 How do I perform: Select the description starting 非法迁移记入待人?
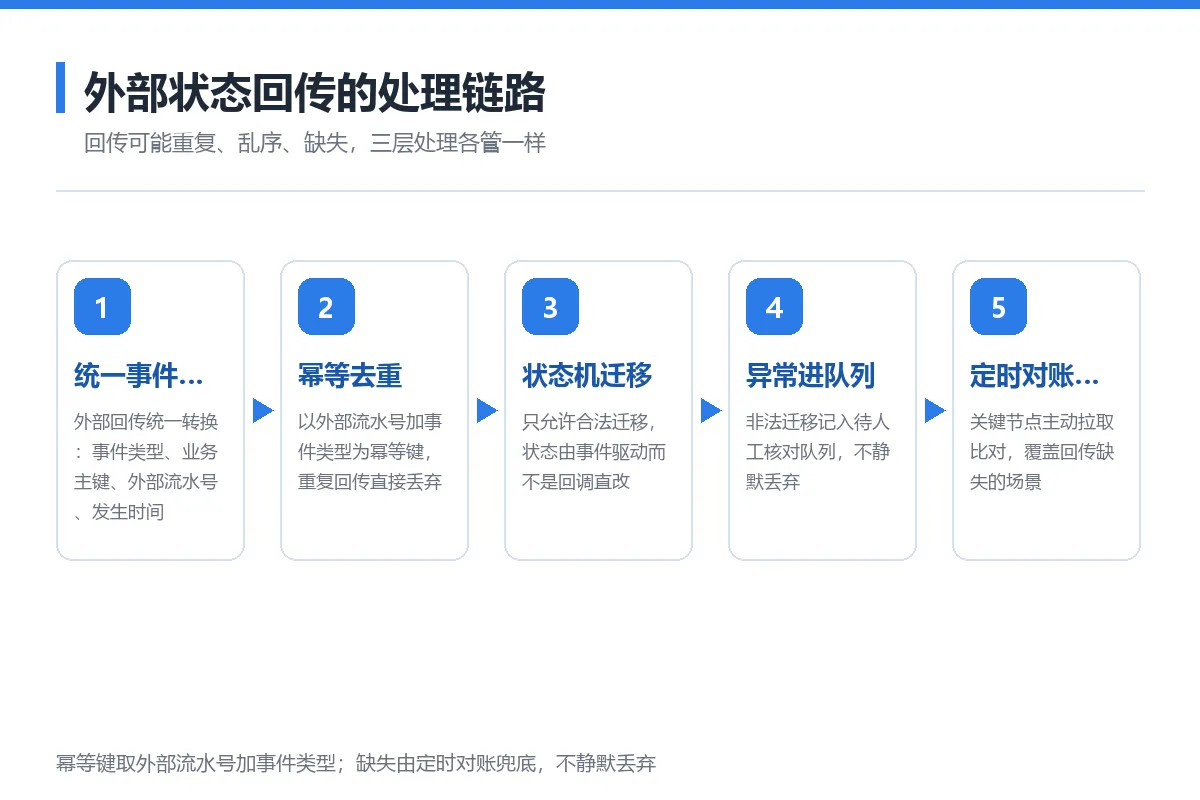pyautogui.click(x=818, y=452)
